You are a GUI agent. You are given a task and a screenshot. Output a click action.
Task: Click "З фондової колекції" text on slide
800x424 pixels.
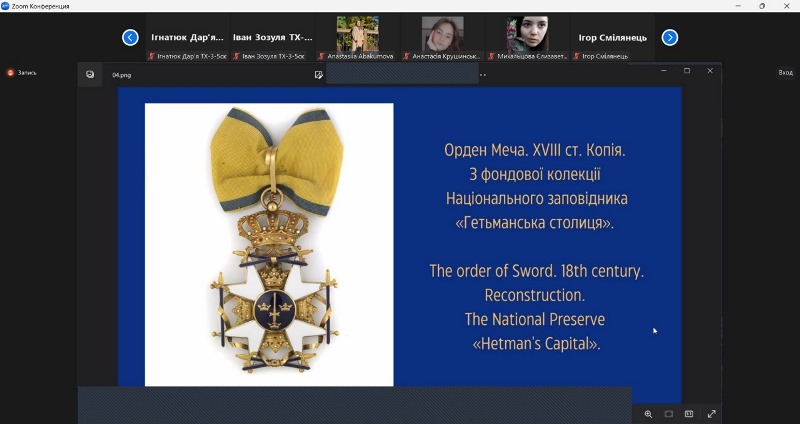point(535,174)
